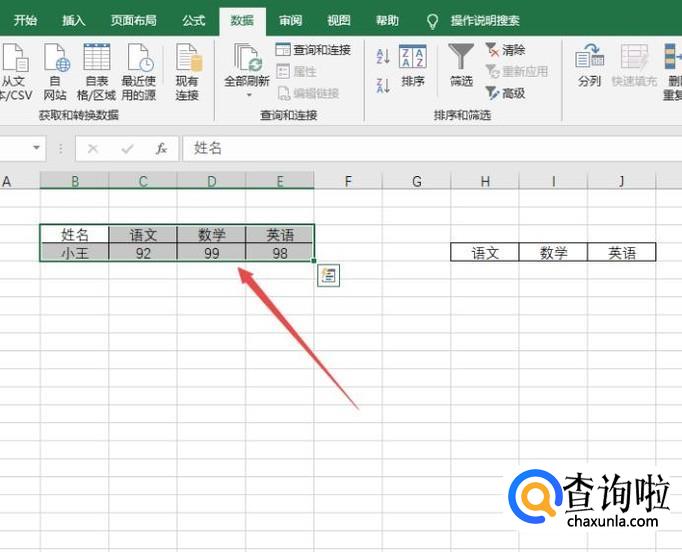682x552 pixels.
Task: Open the Name Box dropdown arrow
Action: (37, 148)
